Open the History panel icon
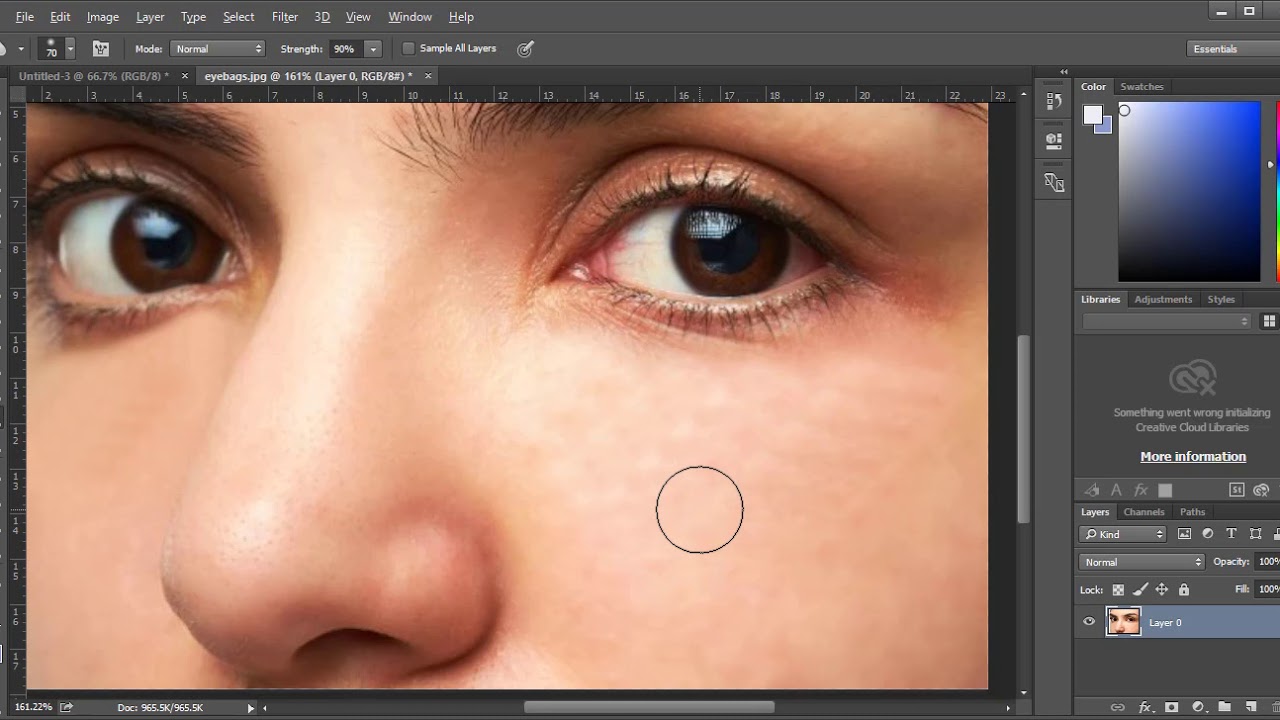The height and width of the screenshot is (720, 1280). [x=1053, y=101]
